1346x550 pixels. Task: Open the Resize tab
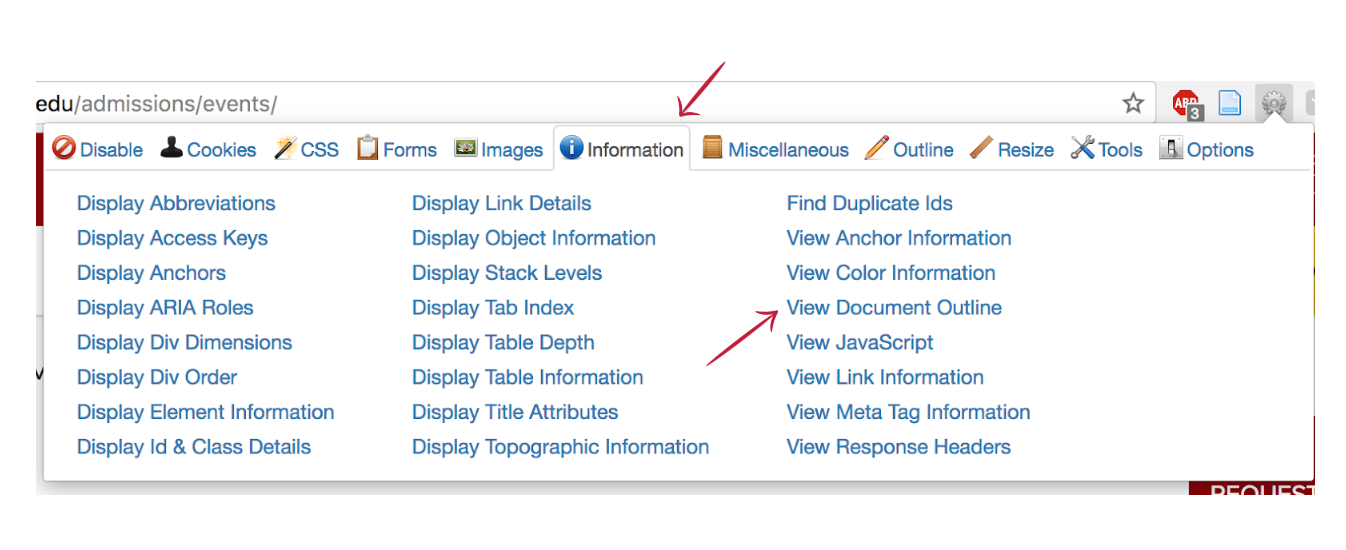[1012, 150]
